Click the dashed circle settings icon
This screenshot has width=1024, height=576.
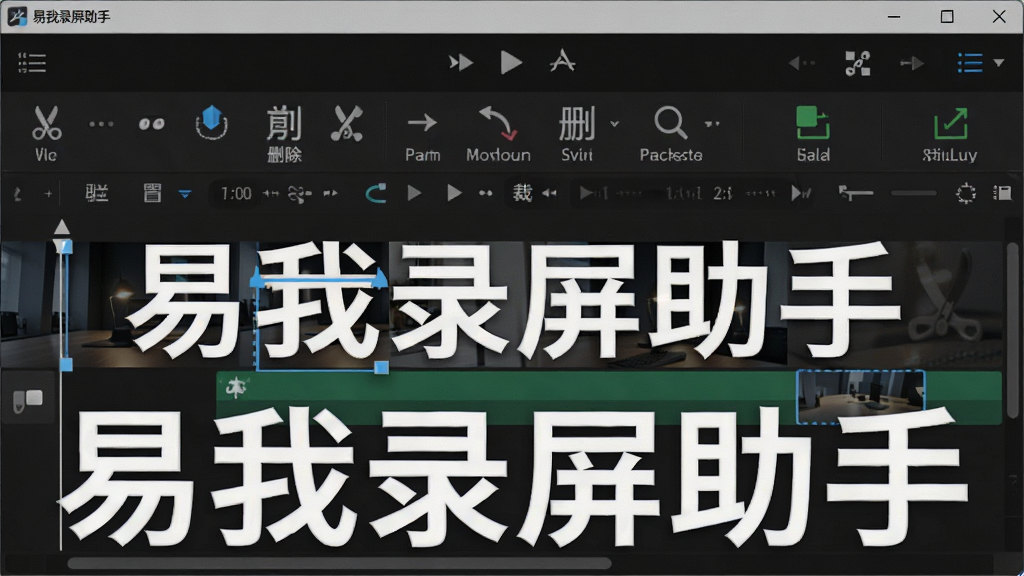point(966,193)
